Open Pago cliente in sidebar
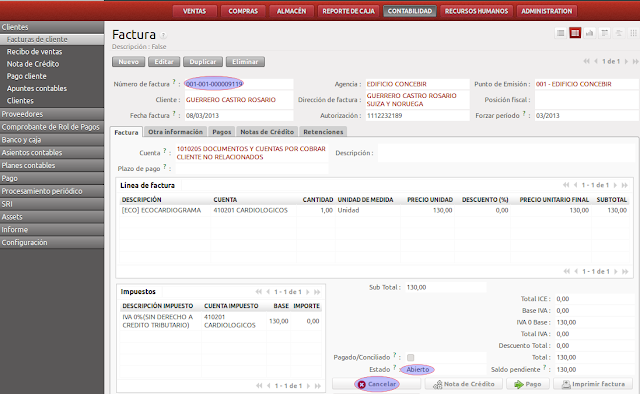This screenshot has width=640, height=394. pyautogui.click(x=27, y=76)
